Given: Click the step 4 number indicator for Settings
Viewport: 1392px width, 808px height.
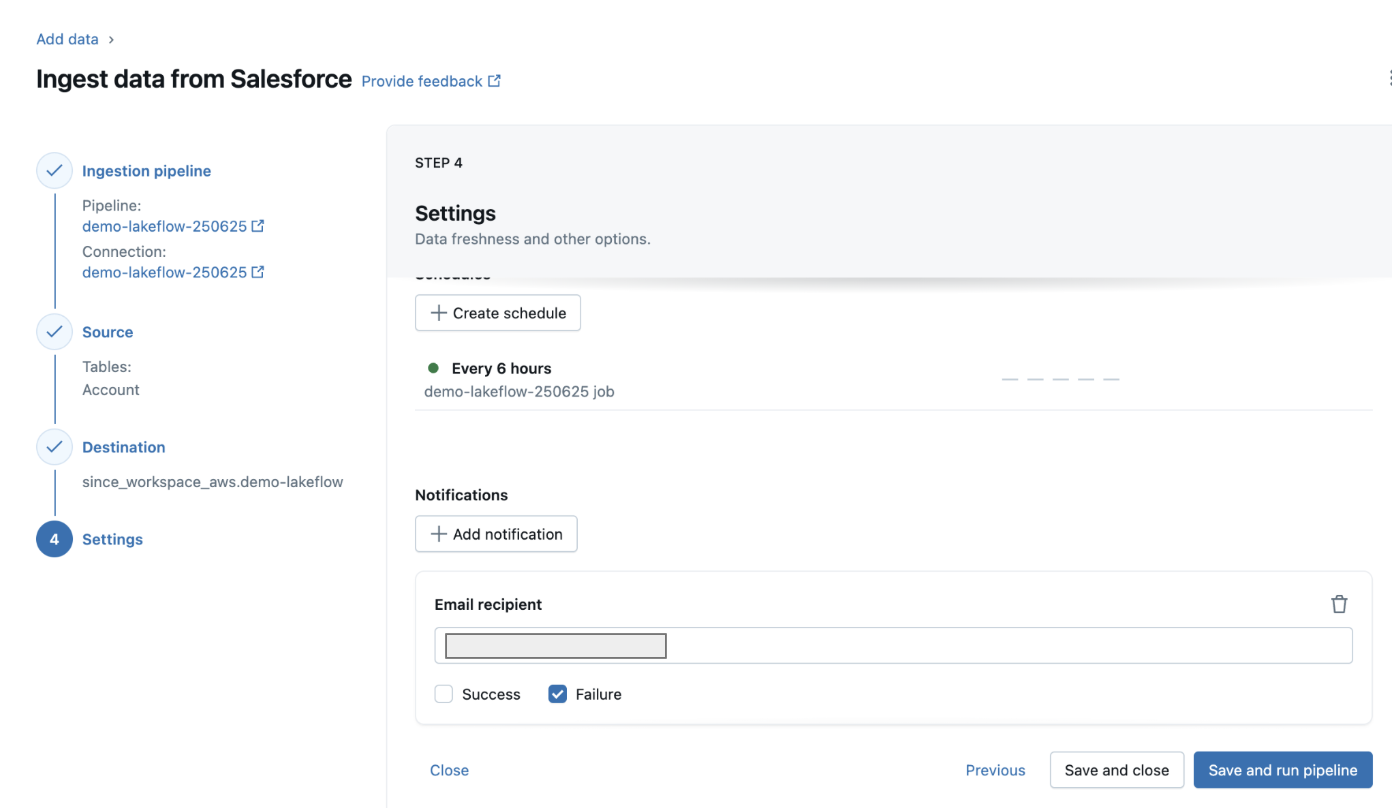Looking at the screenshot, I should 54,538.
